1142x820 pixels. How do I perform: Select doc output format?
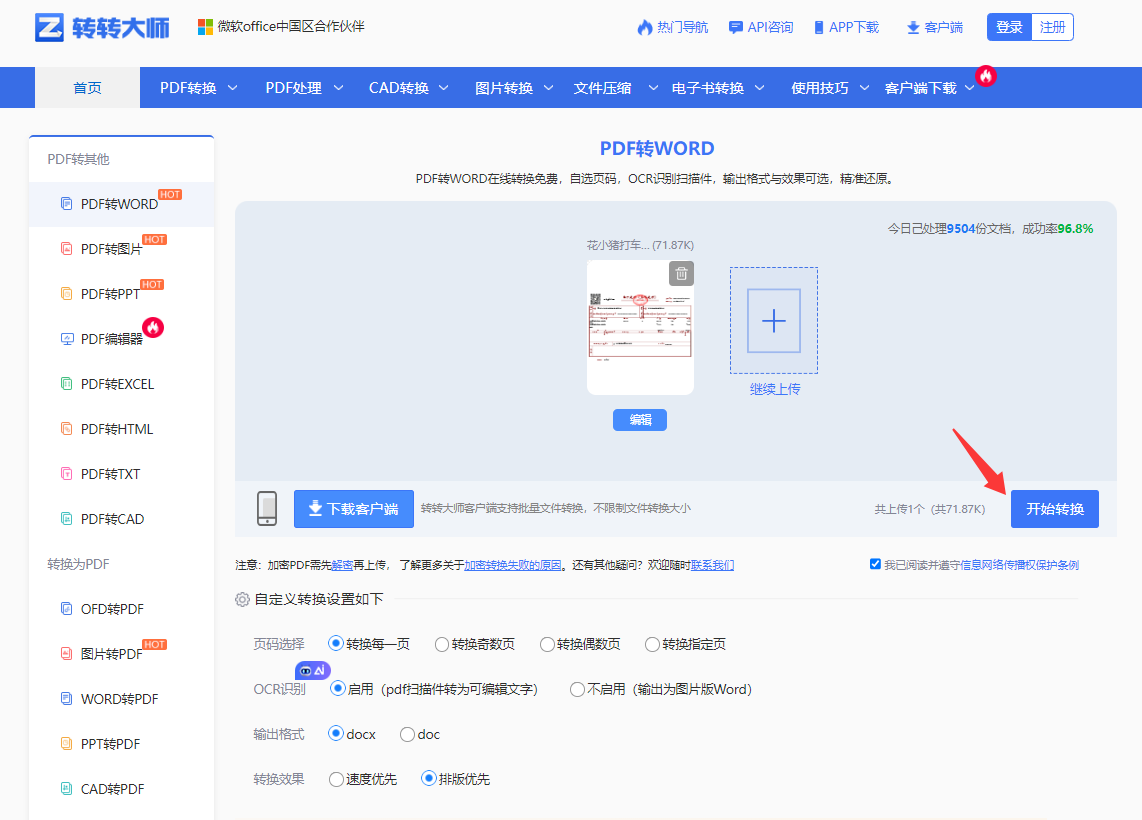407,735
